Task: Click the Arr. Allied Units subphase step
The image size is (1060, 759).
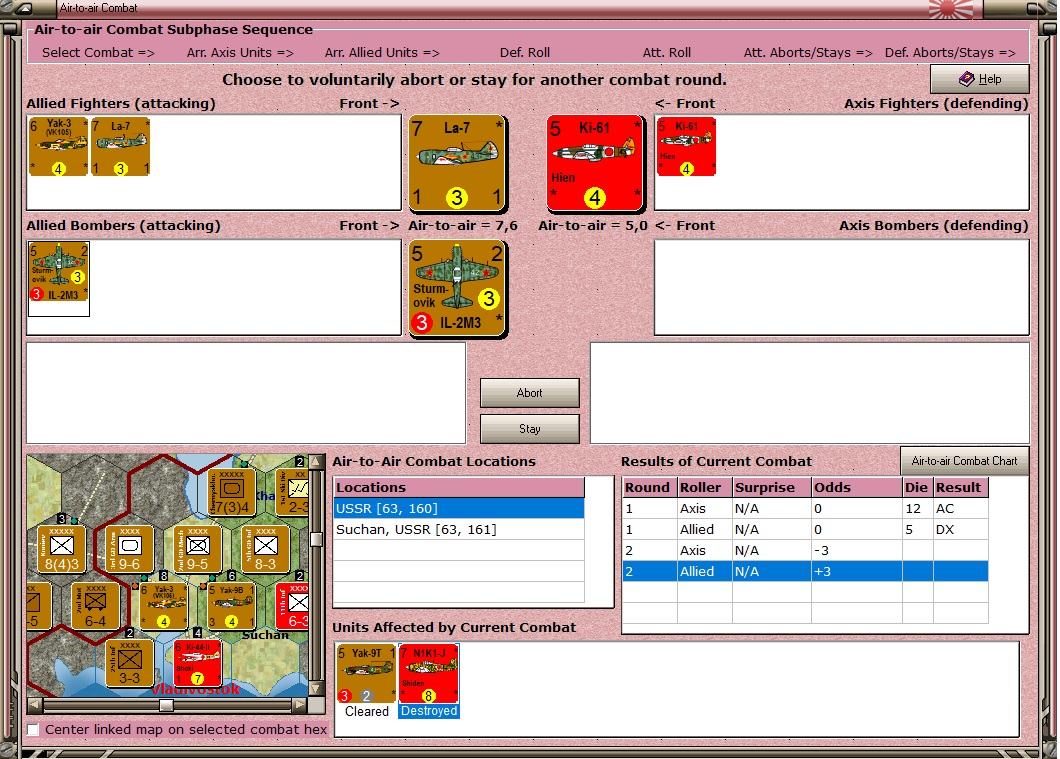Action: 382,52
